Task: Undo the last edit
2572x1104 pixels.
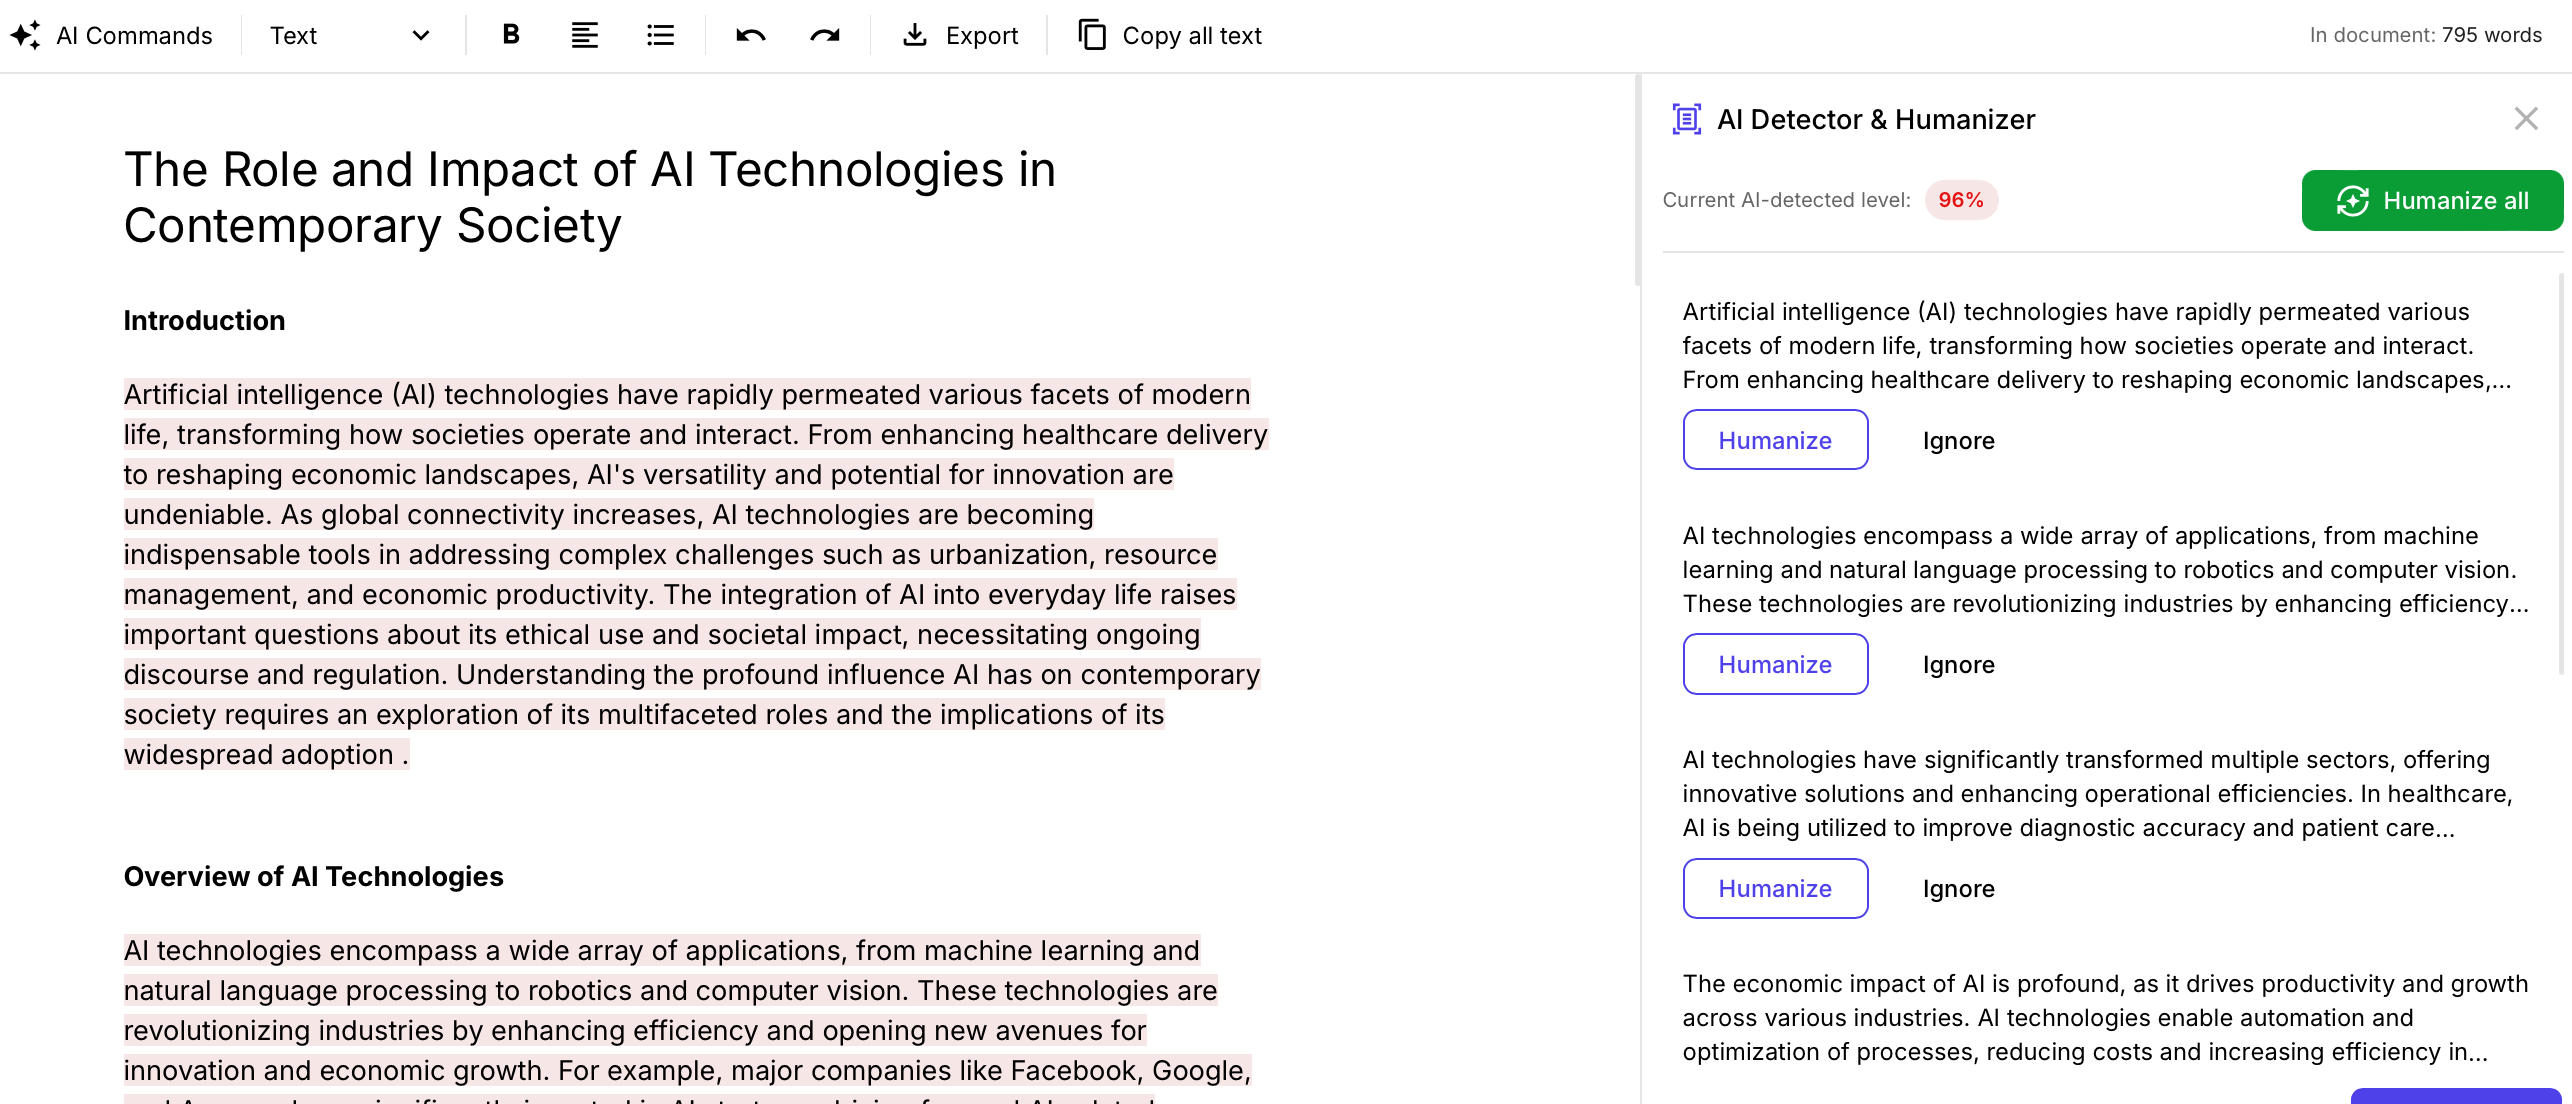Action: click(750, 36)
